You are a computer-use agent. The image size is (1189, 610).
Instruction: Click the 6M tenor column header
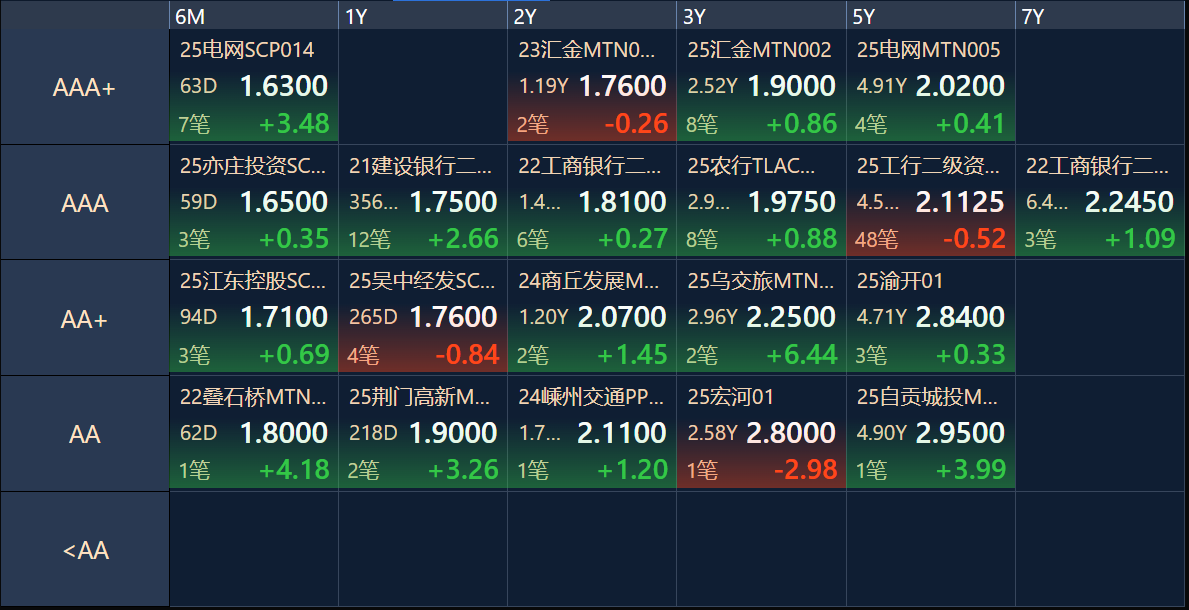click(x=253, y=16)
